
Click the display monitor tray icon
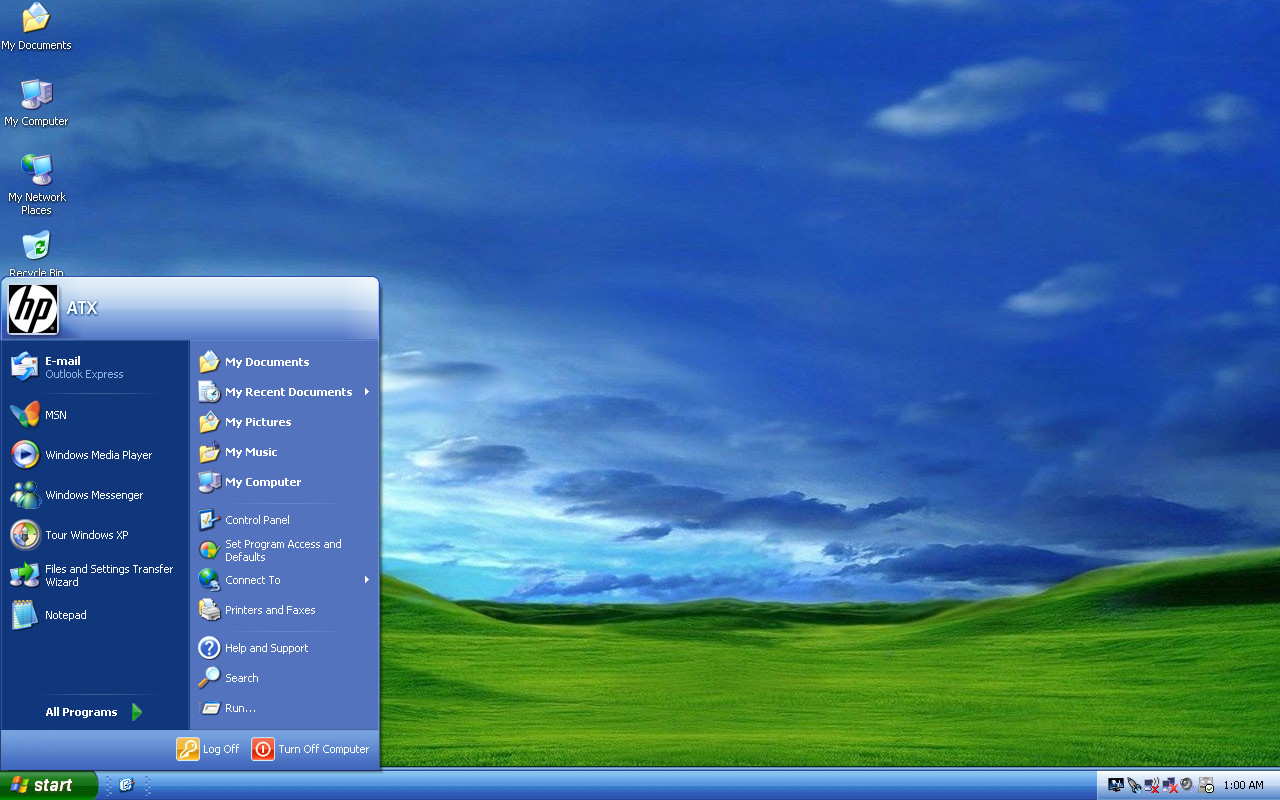(1116, 785)
